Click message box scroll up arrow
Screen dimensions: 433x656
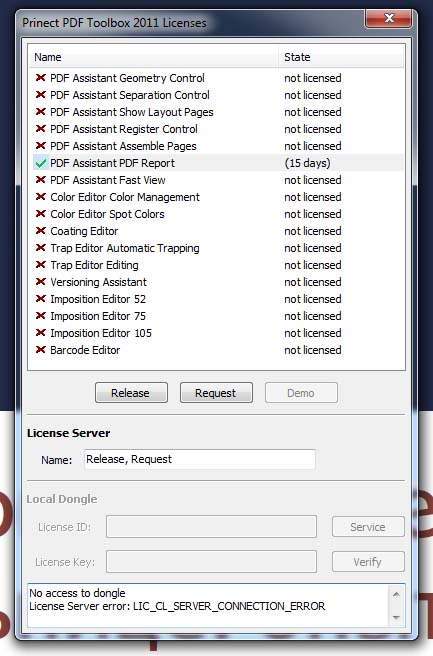coord(396,594)
